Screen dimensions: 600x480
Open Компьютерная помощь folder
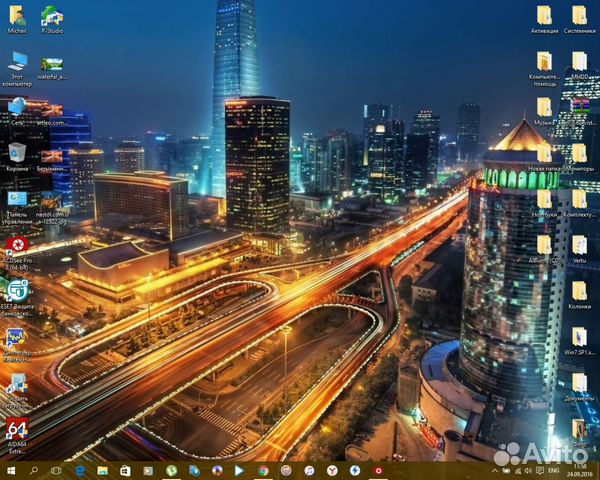point(544,69)
